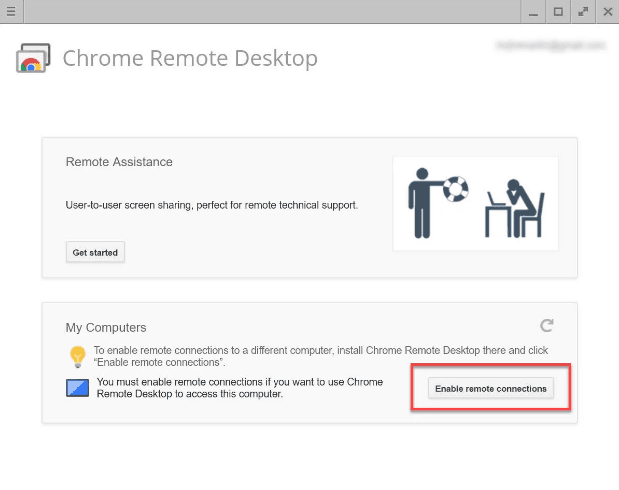Image resolution: width=619 pixels, height=490 pixels.
Task: Close the Chrome Remote Desktop window
Action: pyautogui.click(x=606, y=11)
